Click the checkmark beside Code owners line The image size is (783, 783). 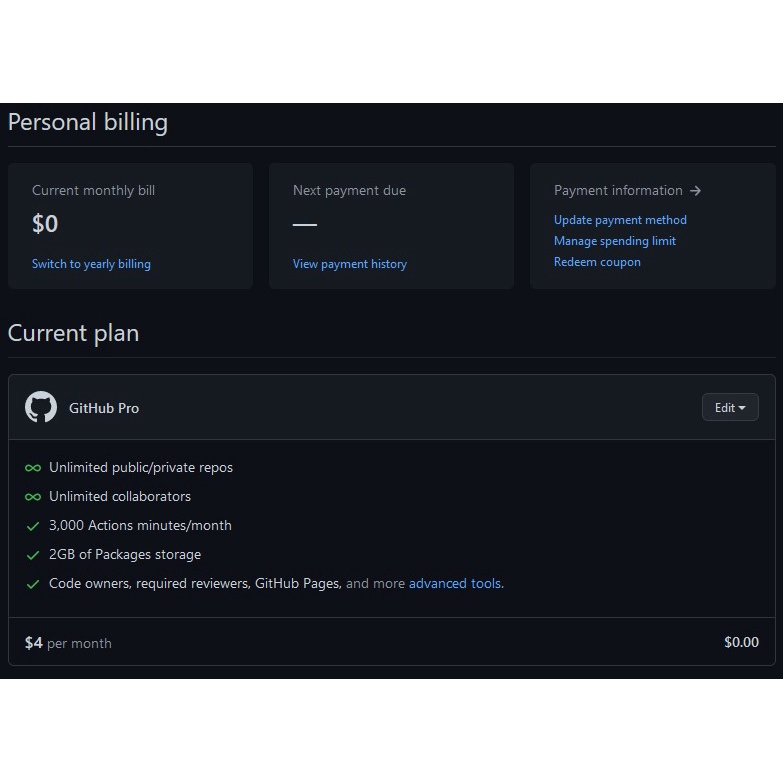33,584
